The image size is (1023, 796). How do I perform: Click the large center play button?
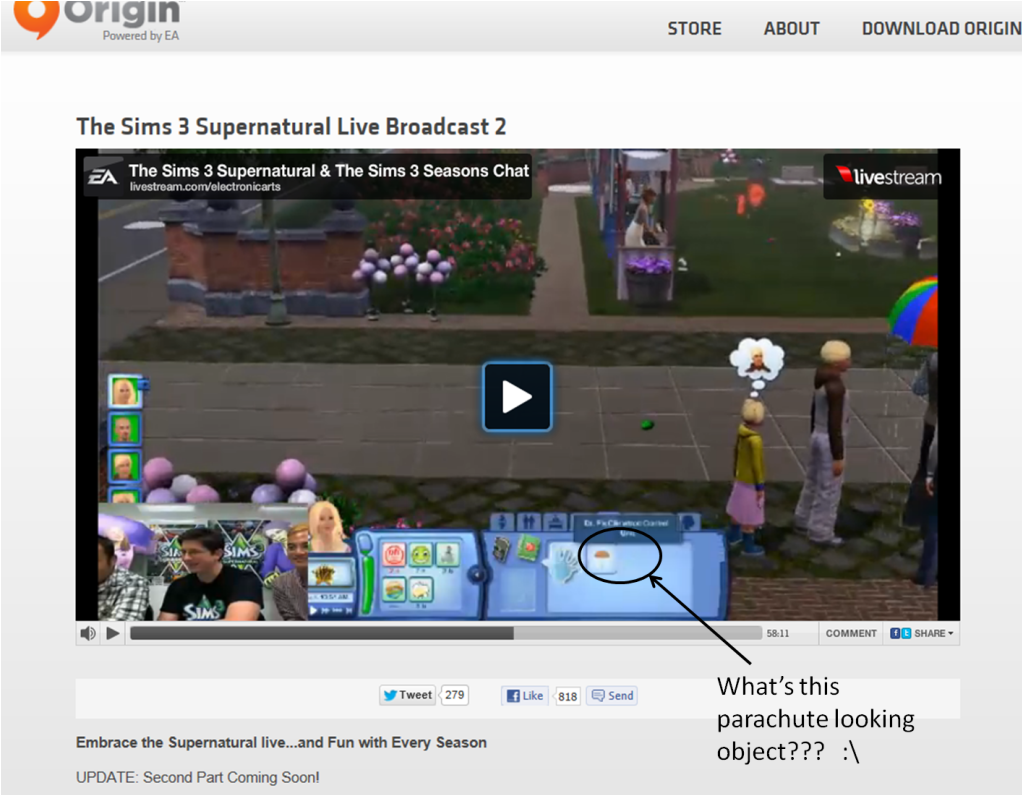517,397
